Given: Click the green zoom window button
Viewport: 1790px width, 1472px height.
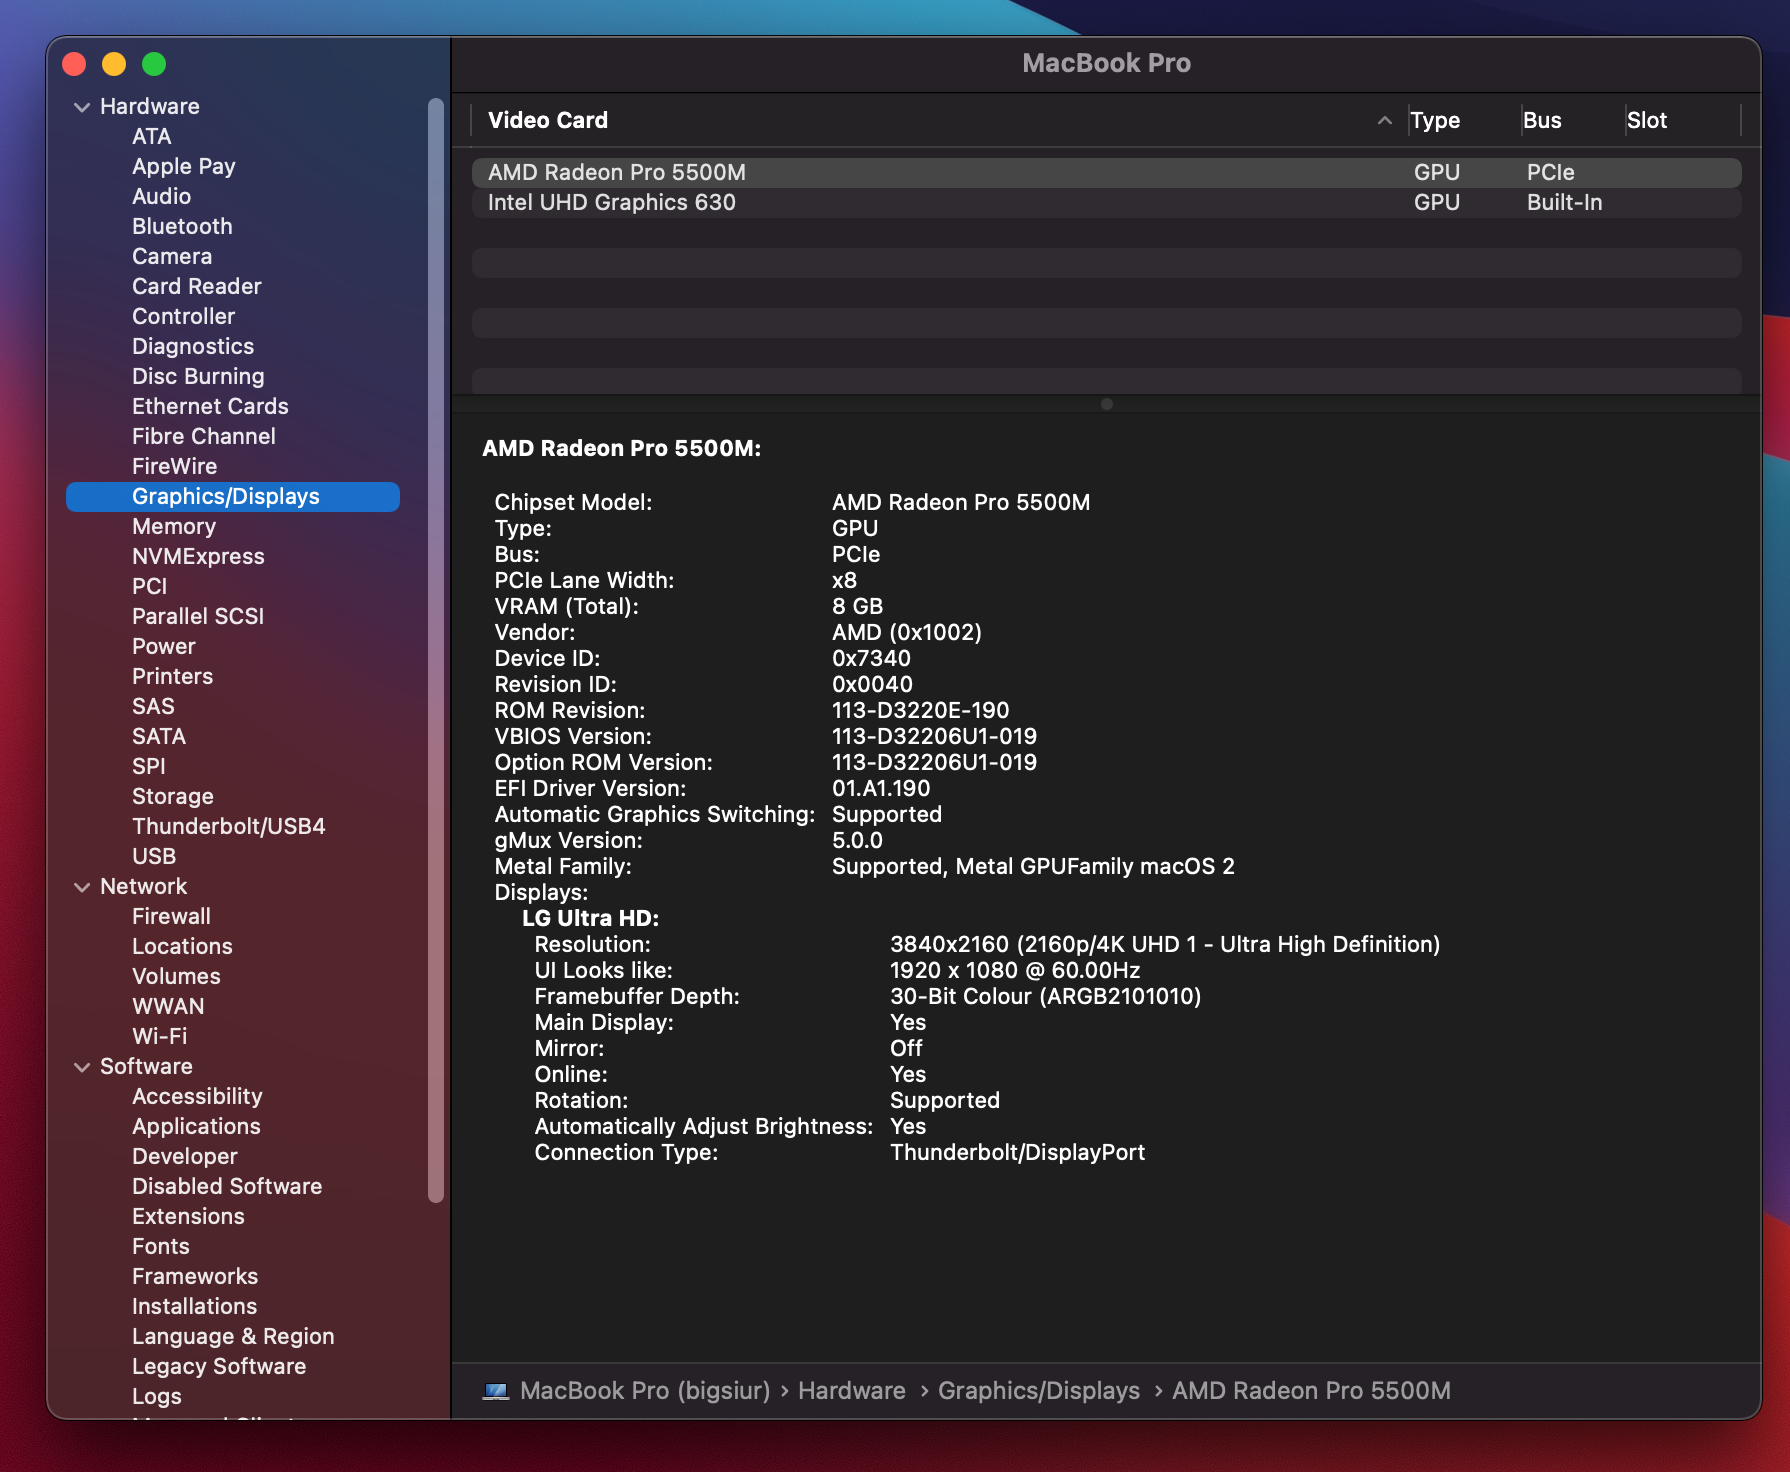Looking at the screenshot, I should click(x=154, y=65).
